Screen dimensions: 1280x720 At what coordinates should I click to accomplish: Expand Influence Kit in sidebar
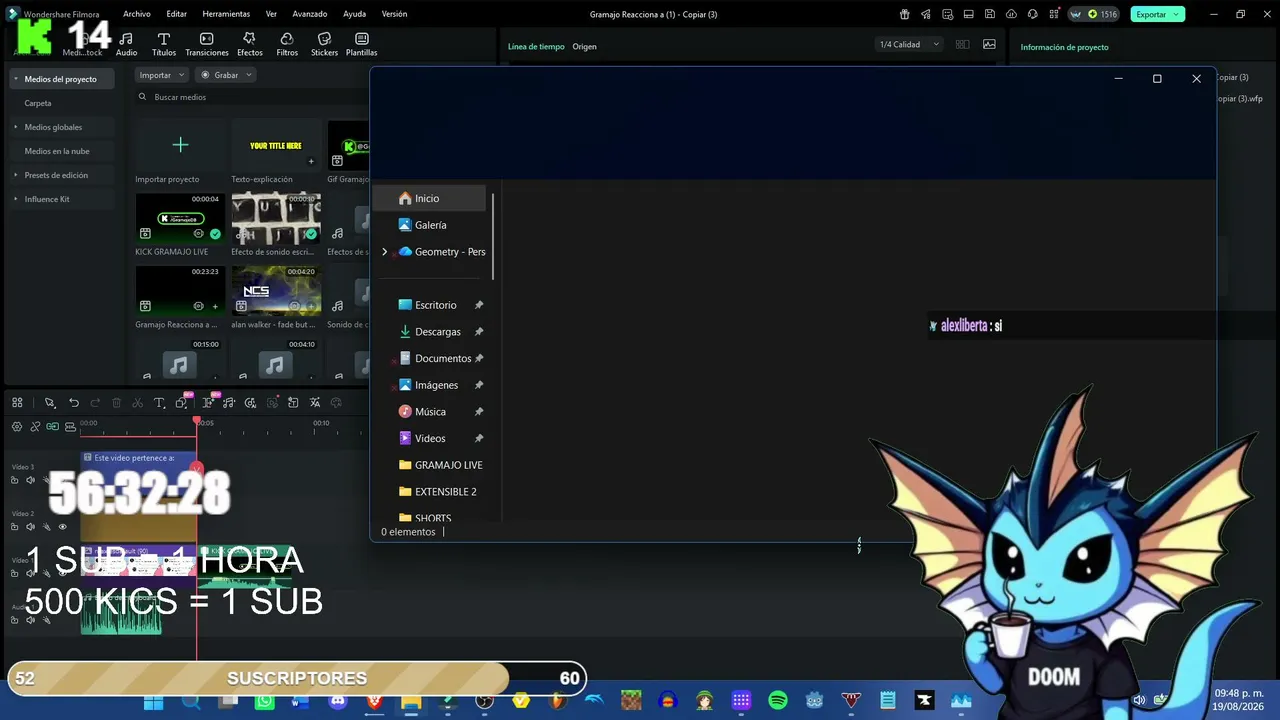(15, 199)
